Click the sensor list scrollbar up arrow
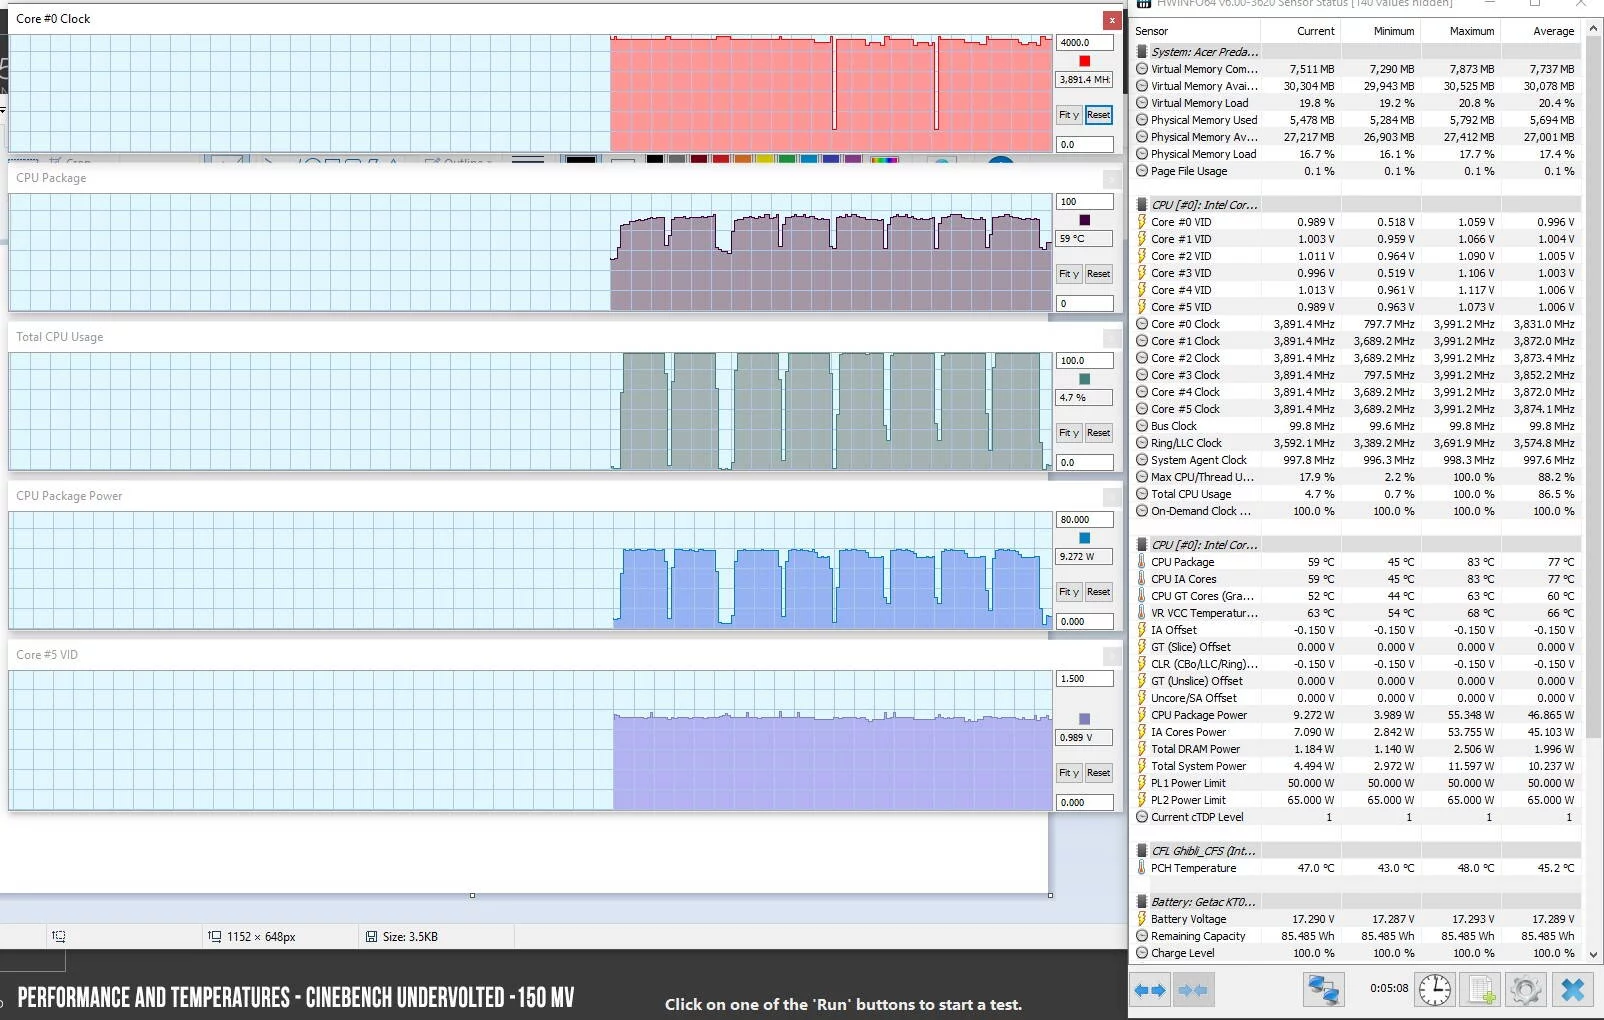This screenshot has height=1020, width=1604. pos(1594,30)
